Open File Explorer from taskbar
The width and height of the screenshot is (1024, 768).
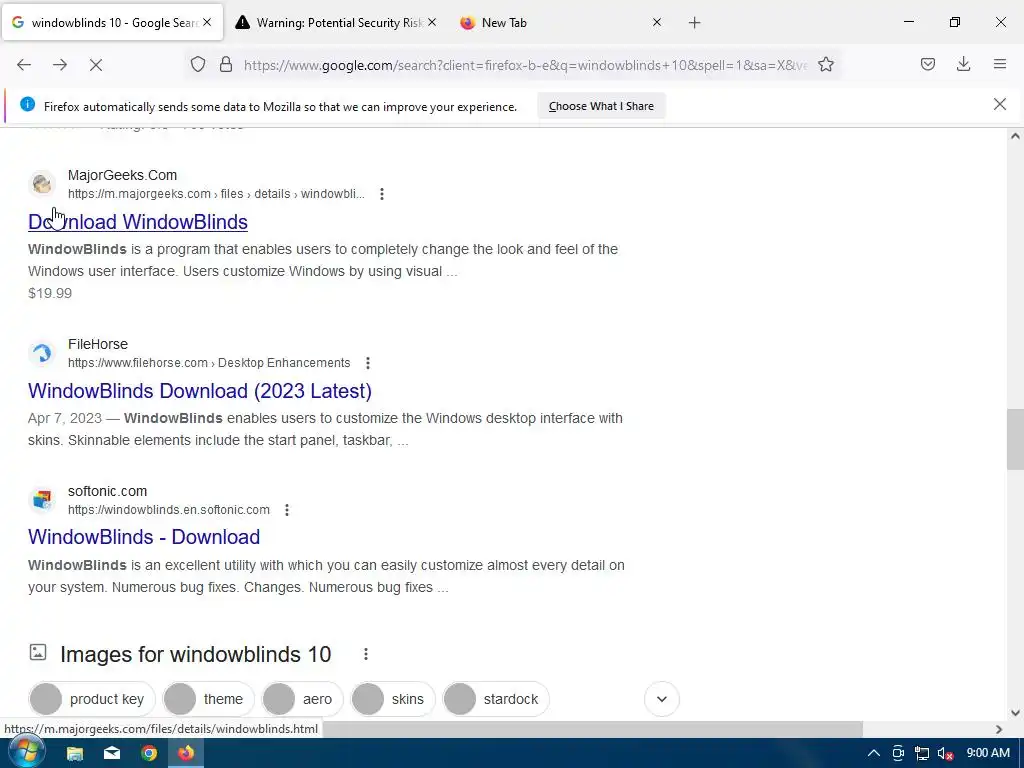[x=75, y=754]
